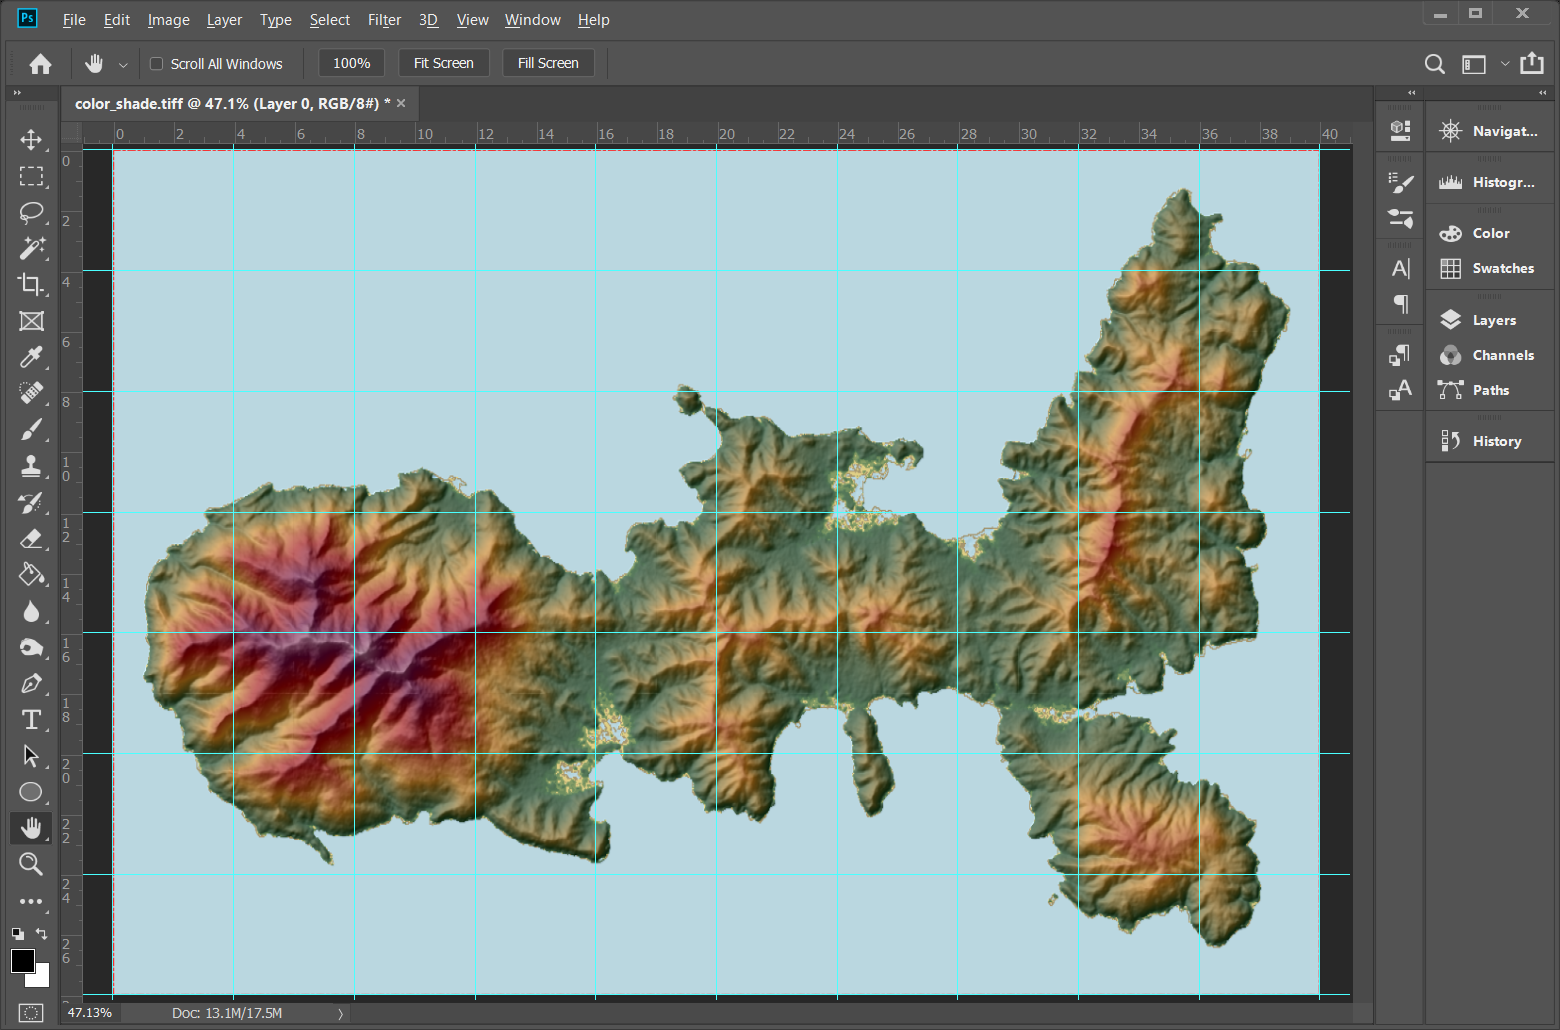Choose the Magic Wand tool
Viewport: 1560px width, 1030px height.
[x=31, y=248]
